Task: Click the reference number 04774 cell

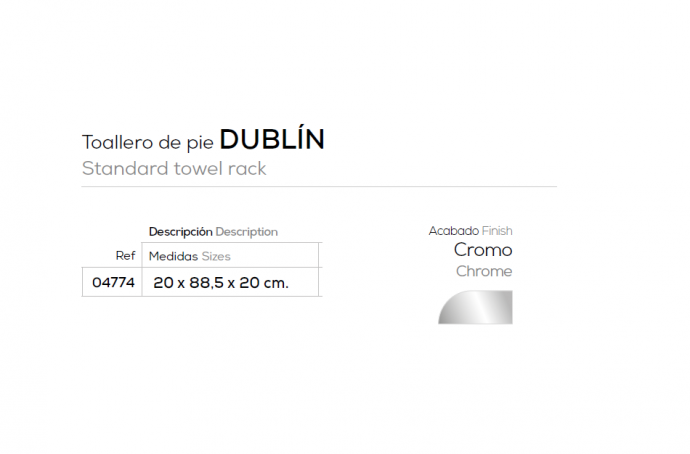Action: pos(112,282)
